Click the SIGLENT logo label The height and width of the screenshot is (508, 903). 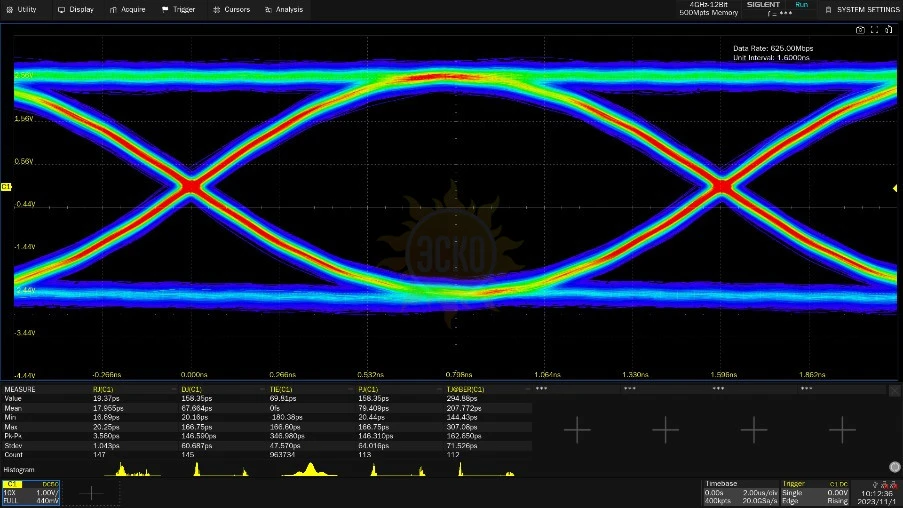pyautogui.click(x=763, y=5)
